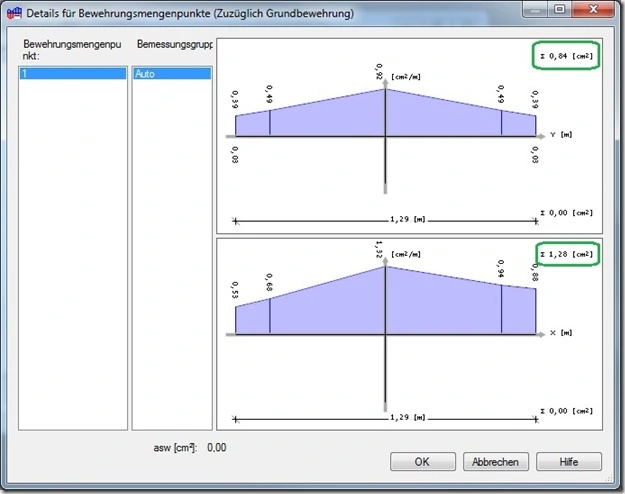Select Auto in Bemessungsgruppe list
The image size is (625, 494).
[172, 73]
